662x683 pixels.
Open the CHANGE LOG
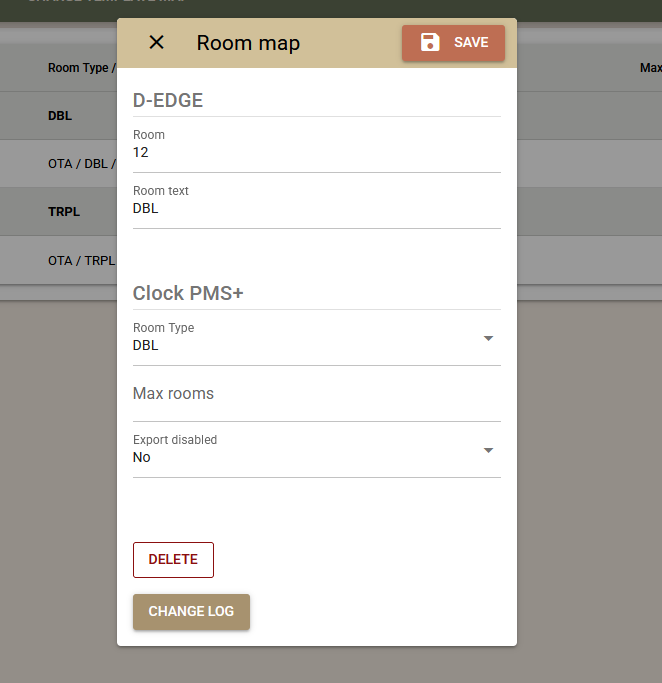pos(191,612)
